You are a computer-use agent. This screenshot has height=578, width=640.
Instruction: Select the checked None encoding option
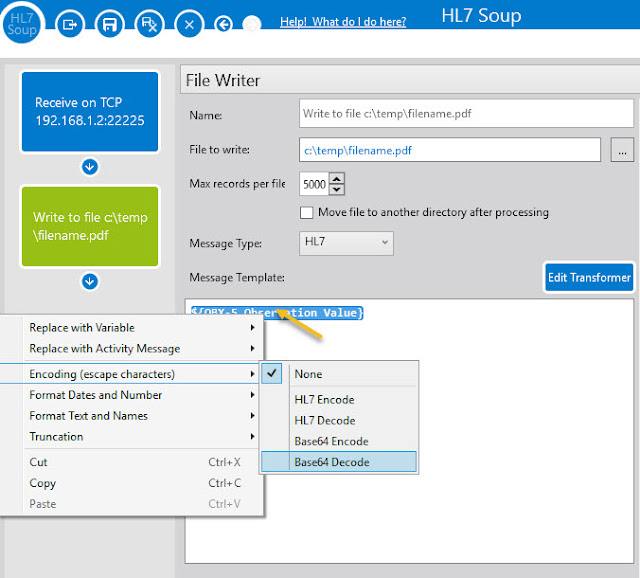pyautogui.click(x=308, y=373)
